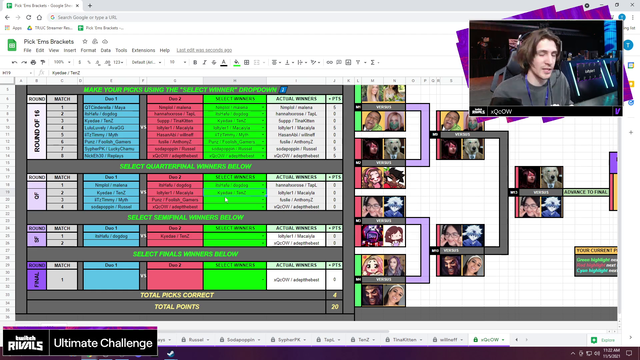Open the File menu
This screenshot has width=640, height=360.
[27, 50]
